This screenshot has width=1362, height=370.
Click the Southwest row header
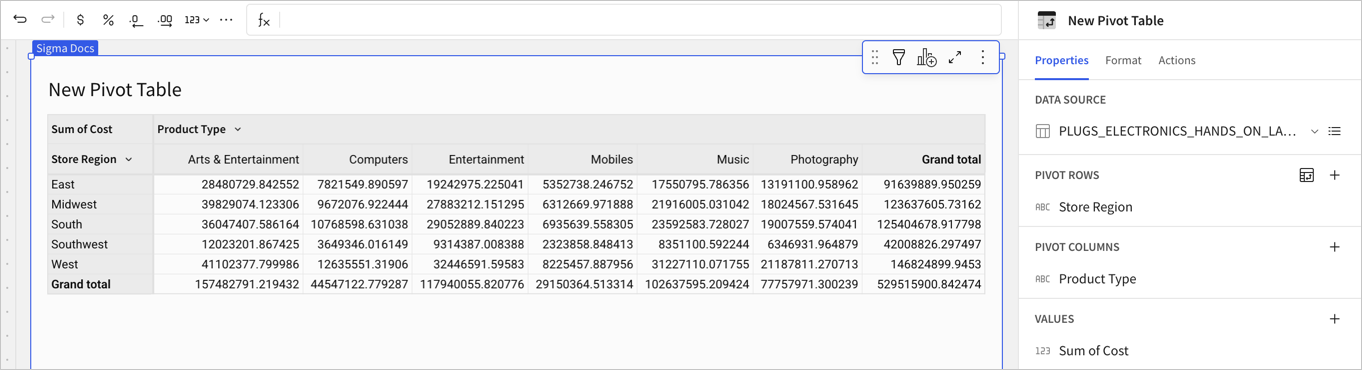point(100,244)
